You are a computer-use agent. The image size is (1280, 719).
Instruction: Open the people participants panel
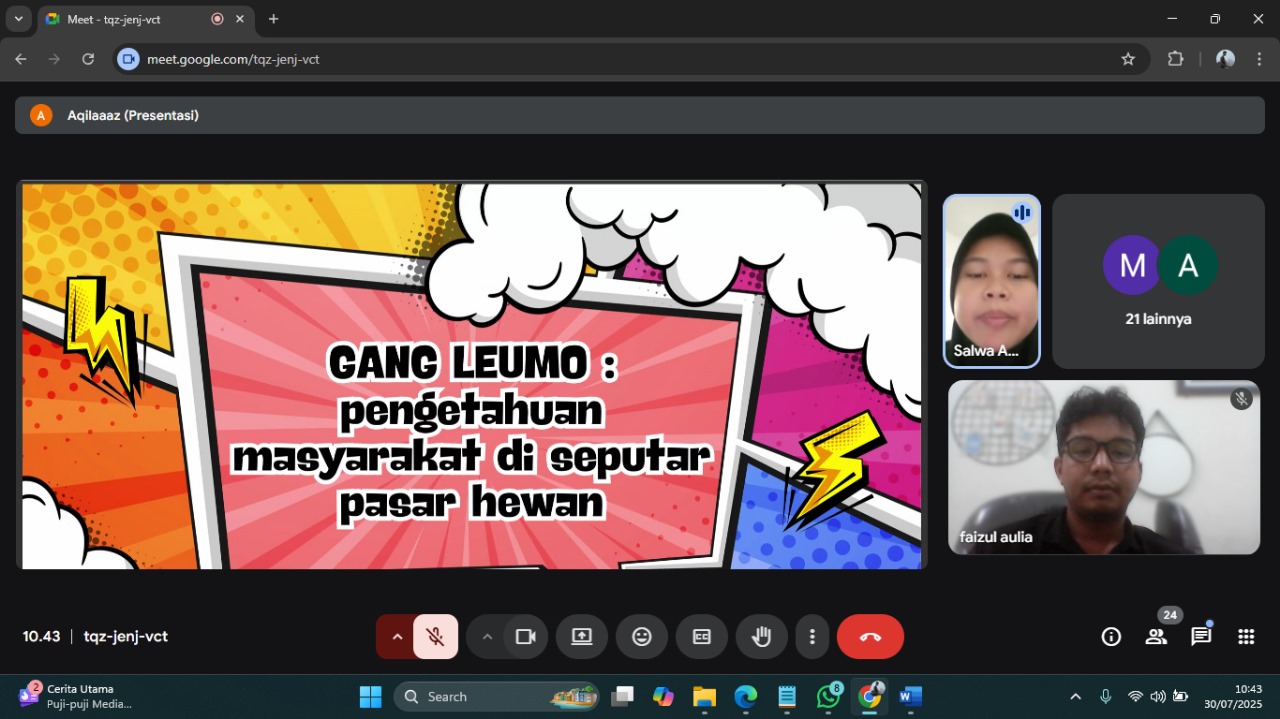(1156, 637)
